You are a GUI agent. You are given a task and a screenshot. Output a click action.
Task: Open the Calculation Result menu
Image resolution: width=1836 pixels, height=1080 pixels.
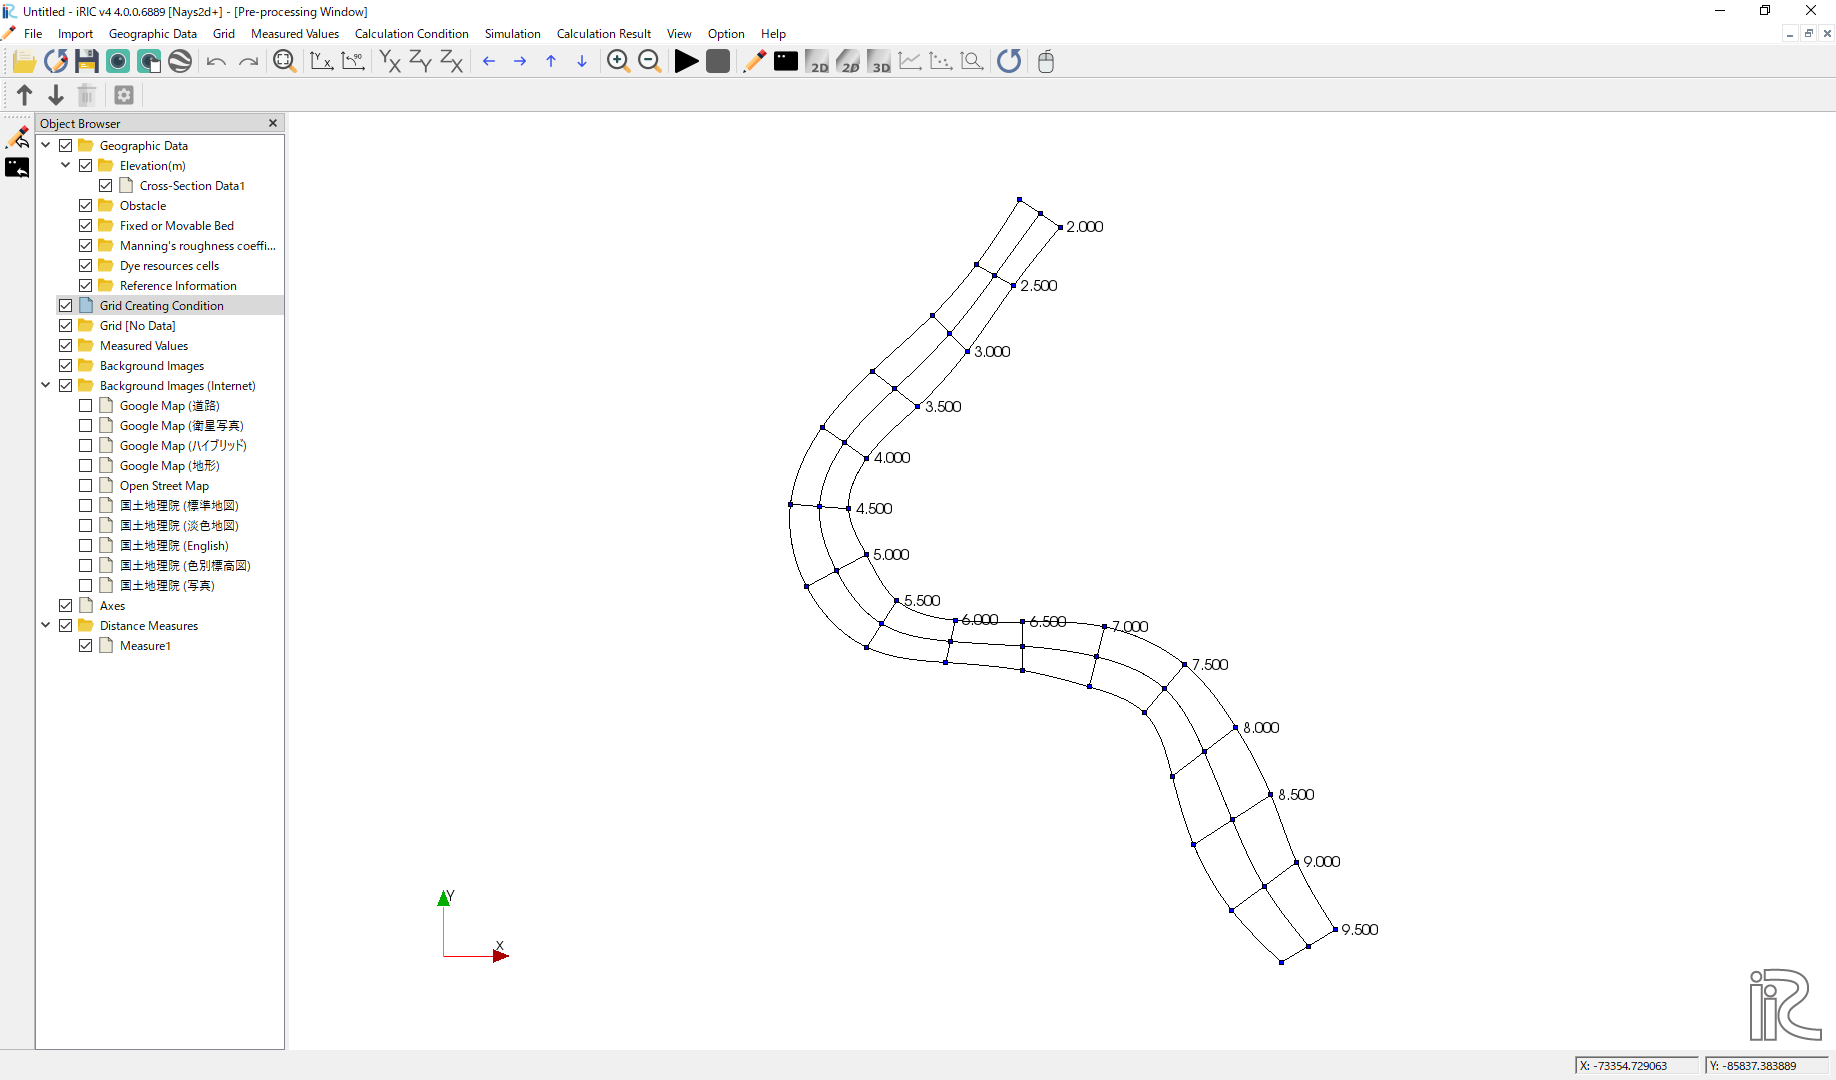[604, 34]
